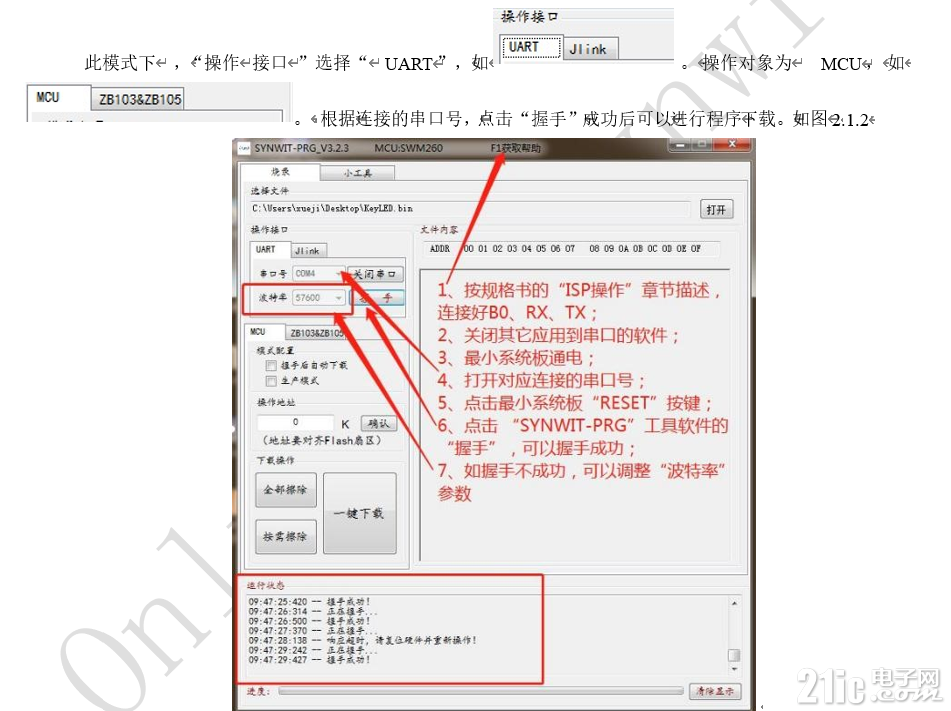Image resolution: width=951 pixels, height=711 pixels.
Task: Click the 按需擦除 button
Action: (x=286, y=536)
